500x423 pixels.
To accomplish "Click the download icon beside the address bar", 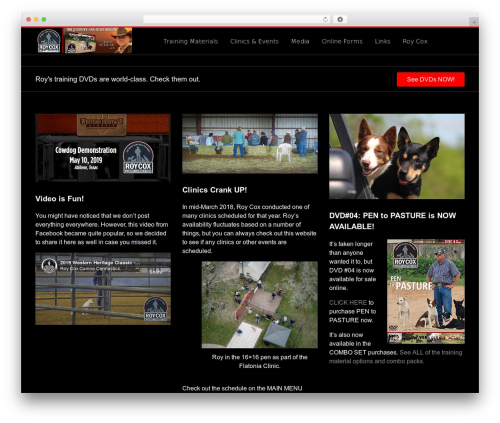I will click(x=340, y=19).
